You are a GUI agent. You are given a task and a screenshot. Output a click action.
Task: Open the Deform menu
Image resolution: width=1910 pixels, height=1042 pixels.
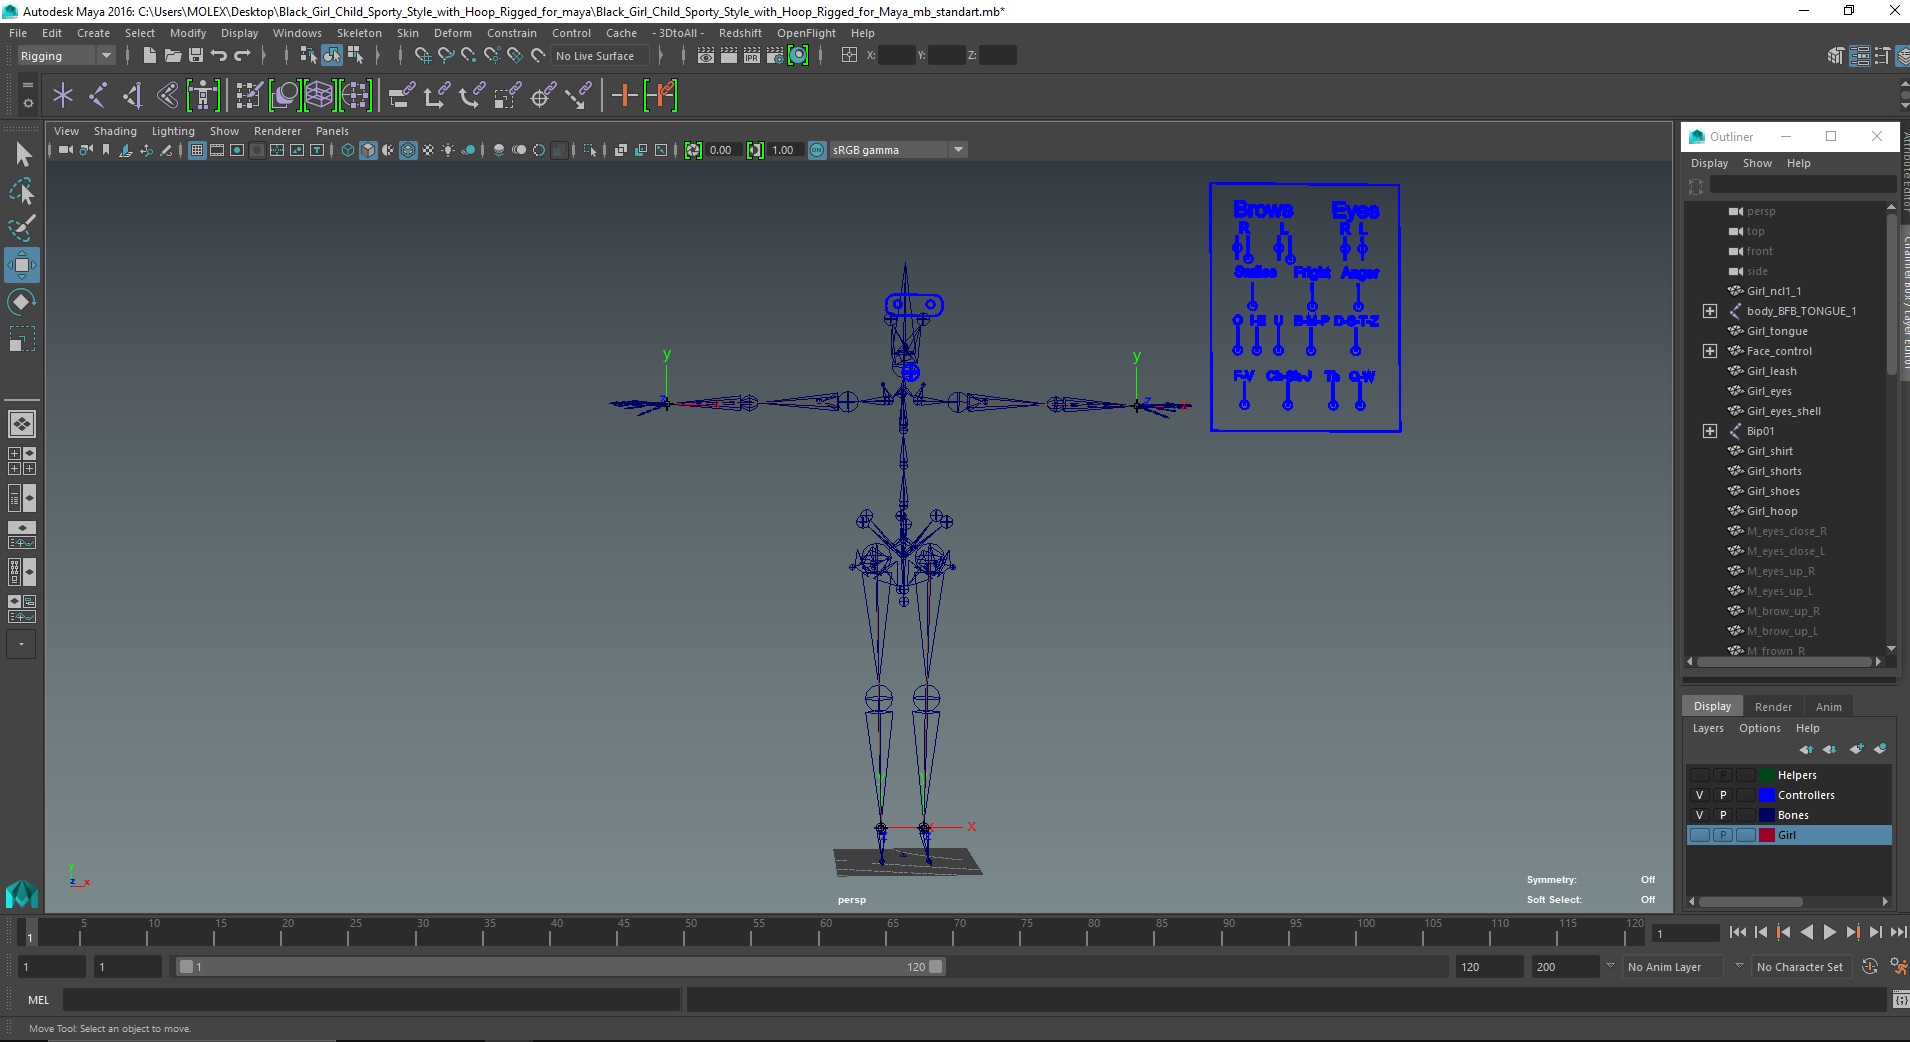(x=452, y=33)
